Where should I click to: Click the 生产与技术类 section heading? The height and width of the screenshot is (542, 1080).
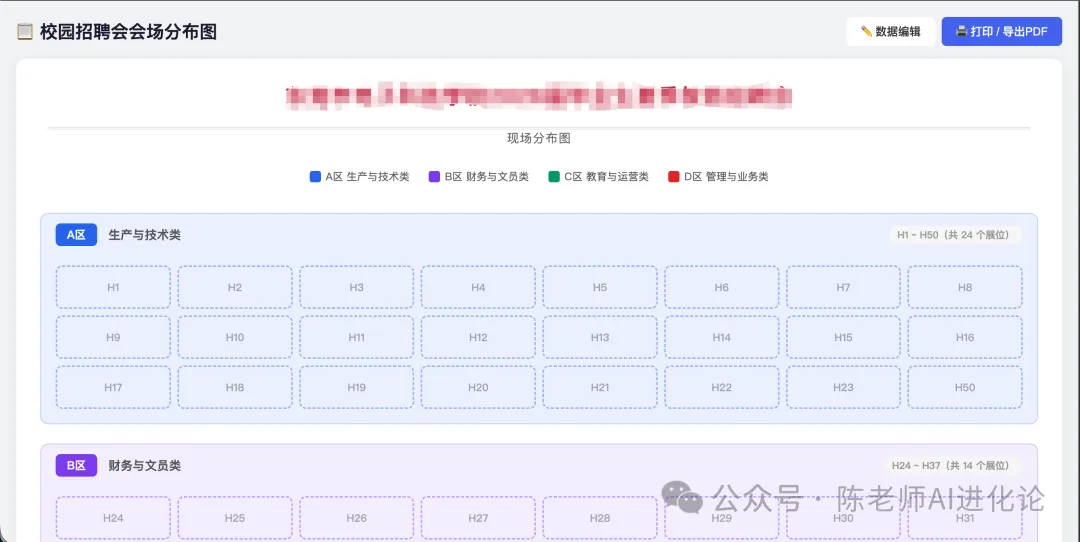(x=145, y=235)
